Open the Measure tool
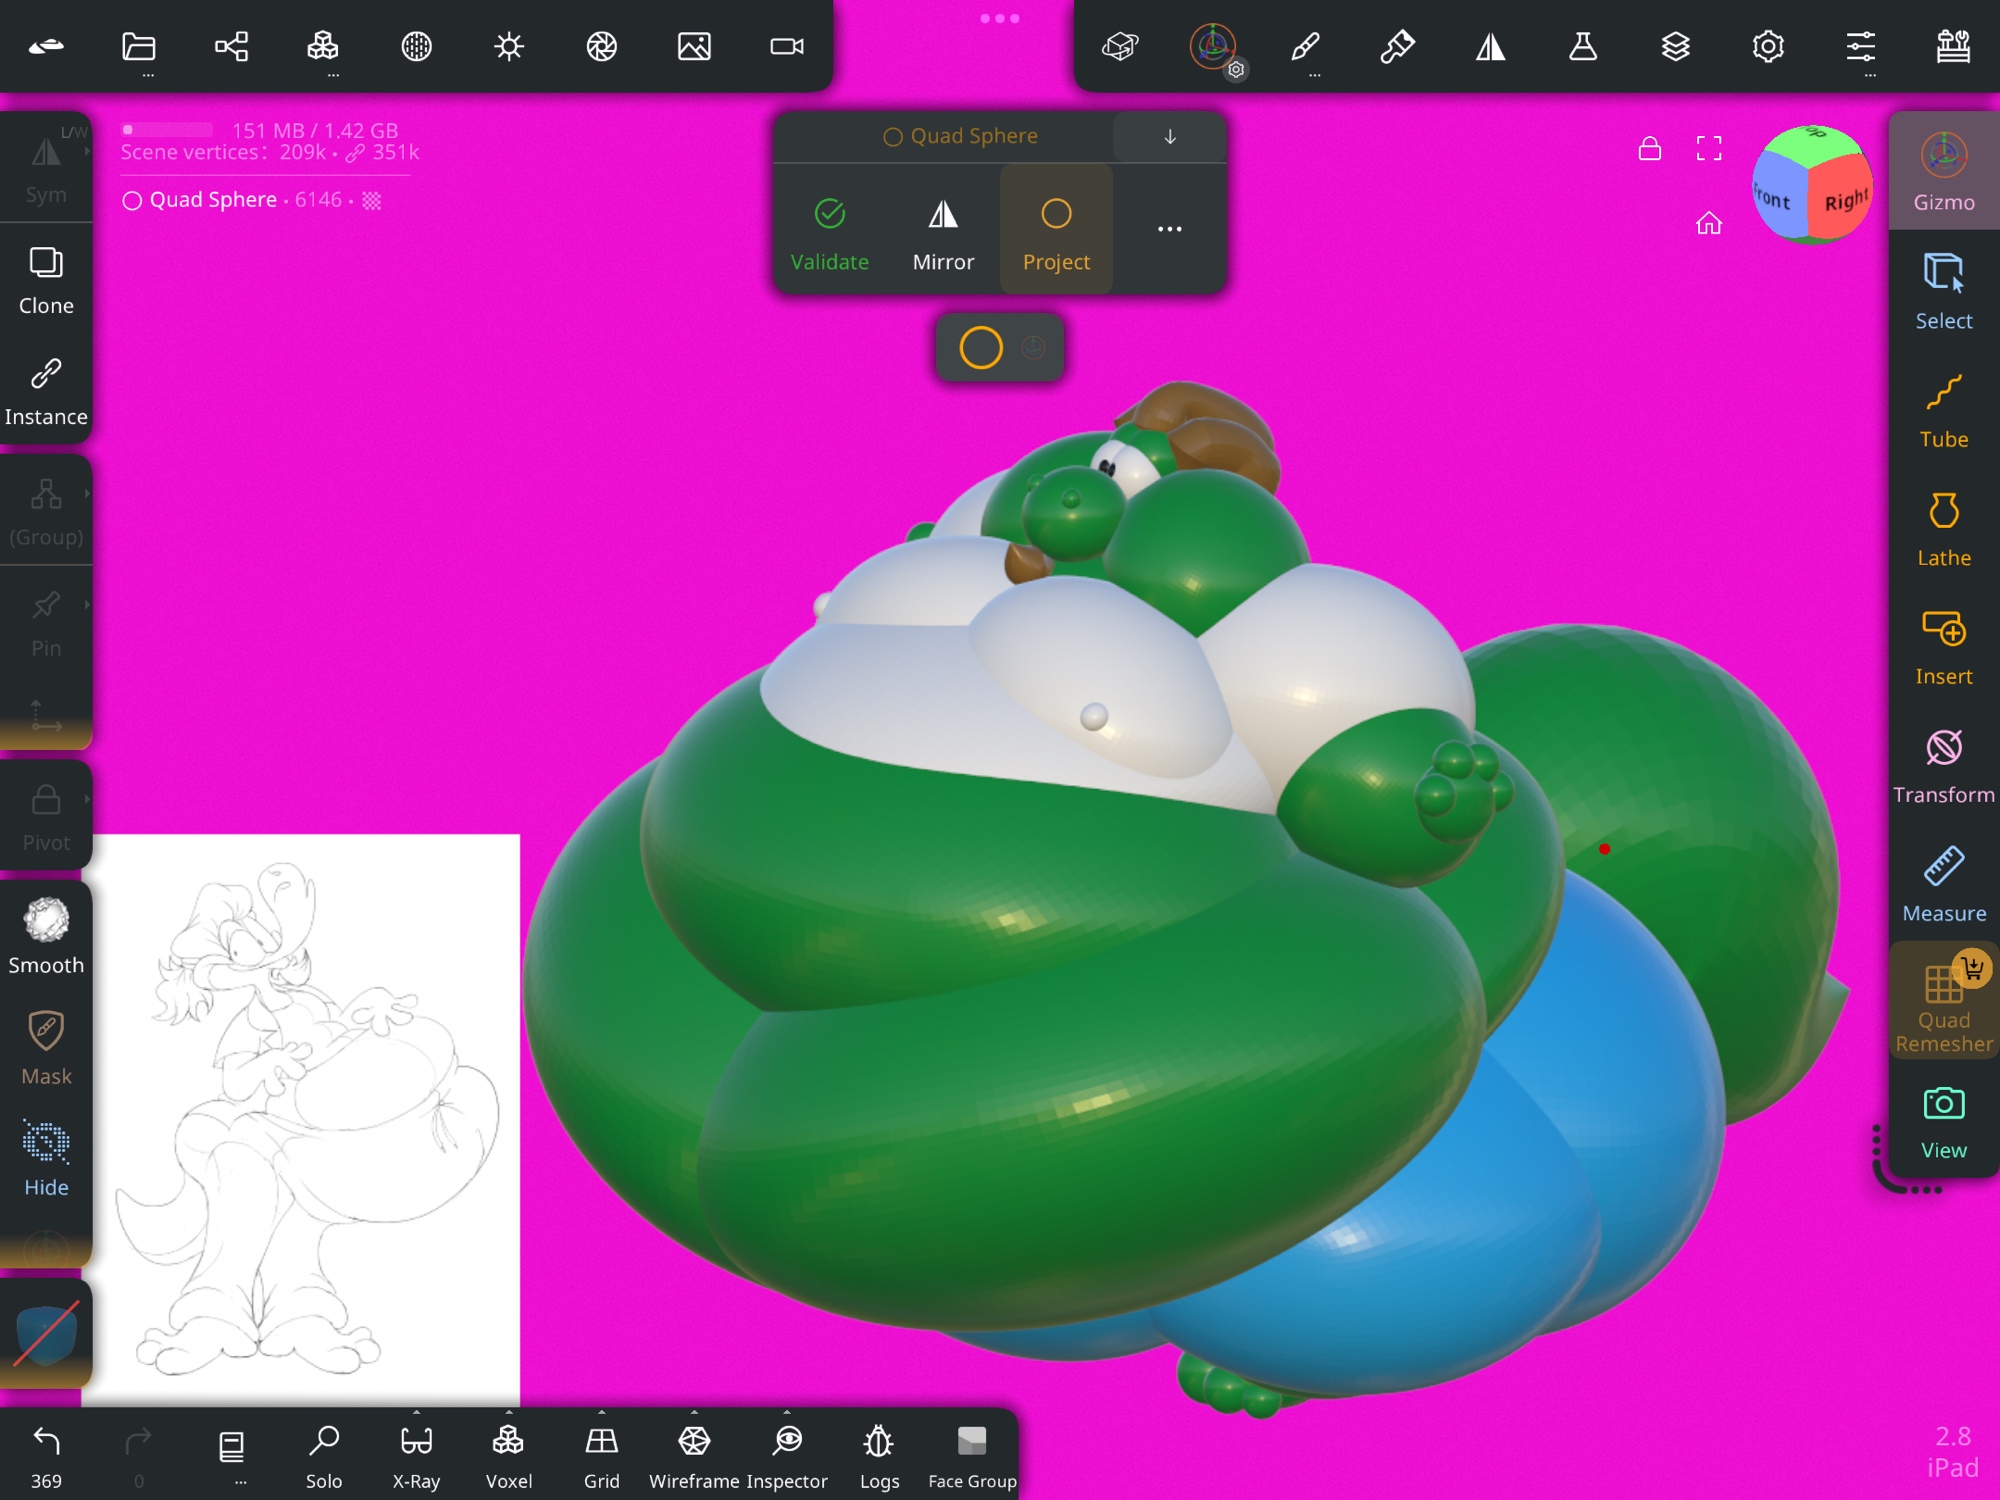Screen dimensions: 2000x1500 [1943, 884]
